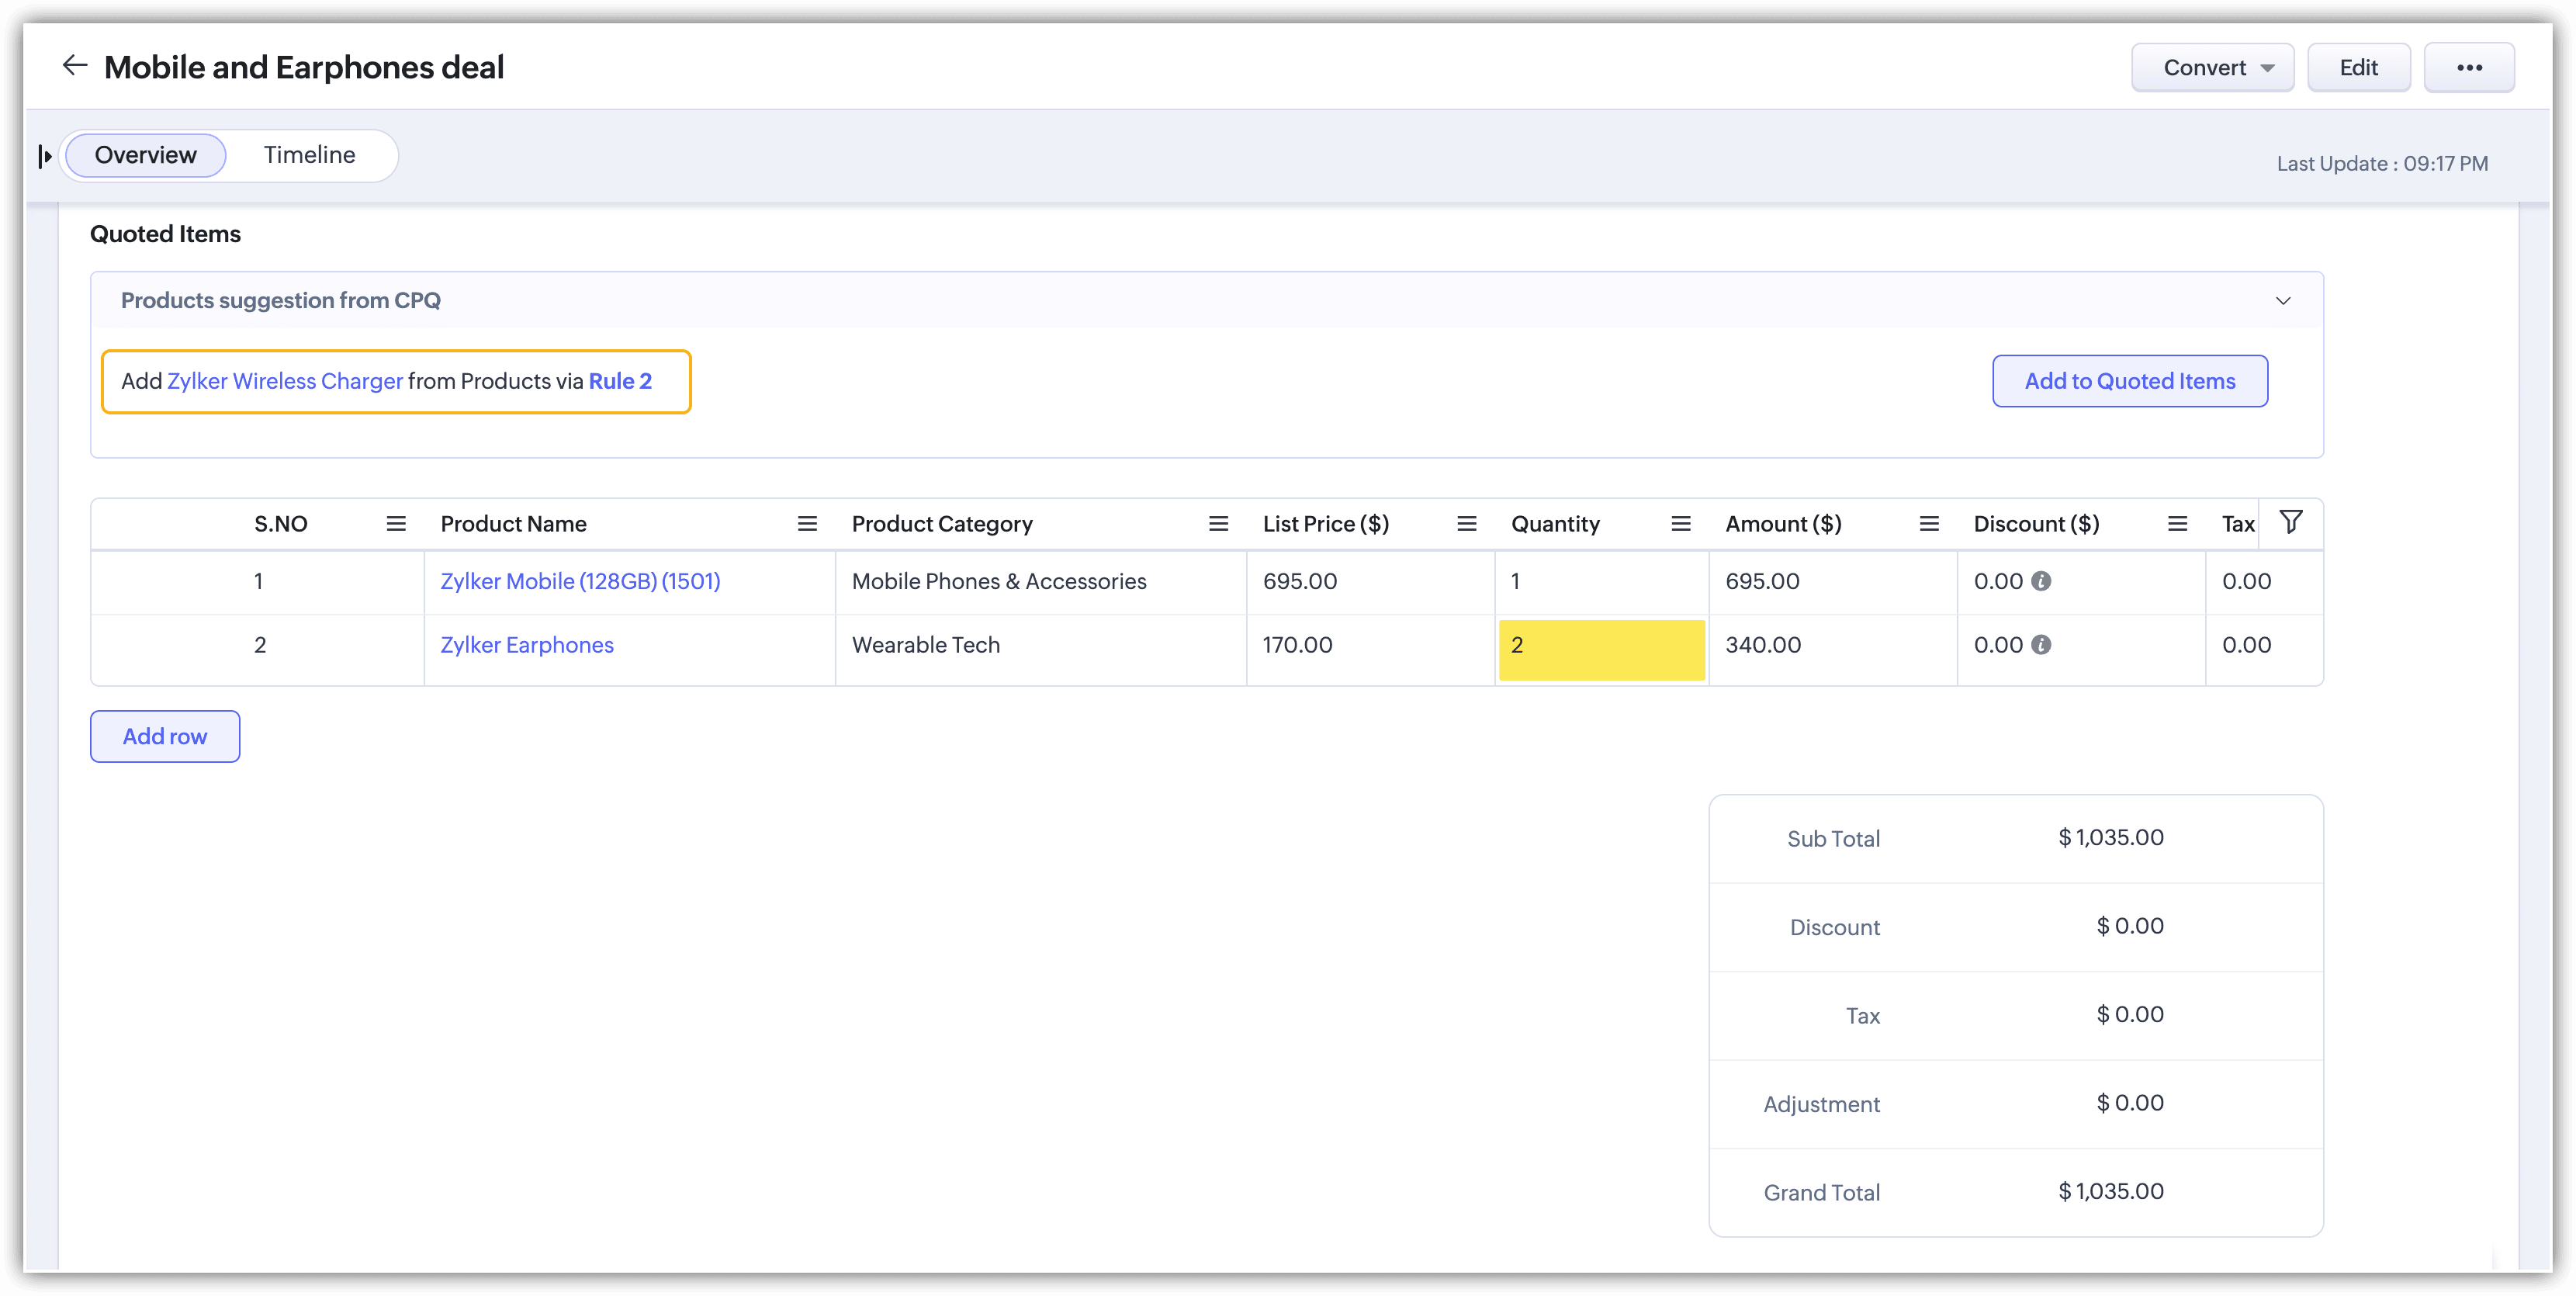Open the Zylker Wireless Charger link

point(285,381)
